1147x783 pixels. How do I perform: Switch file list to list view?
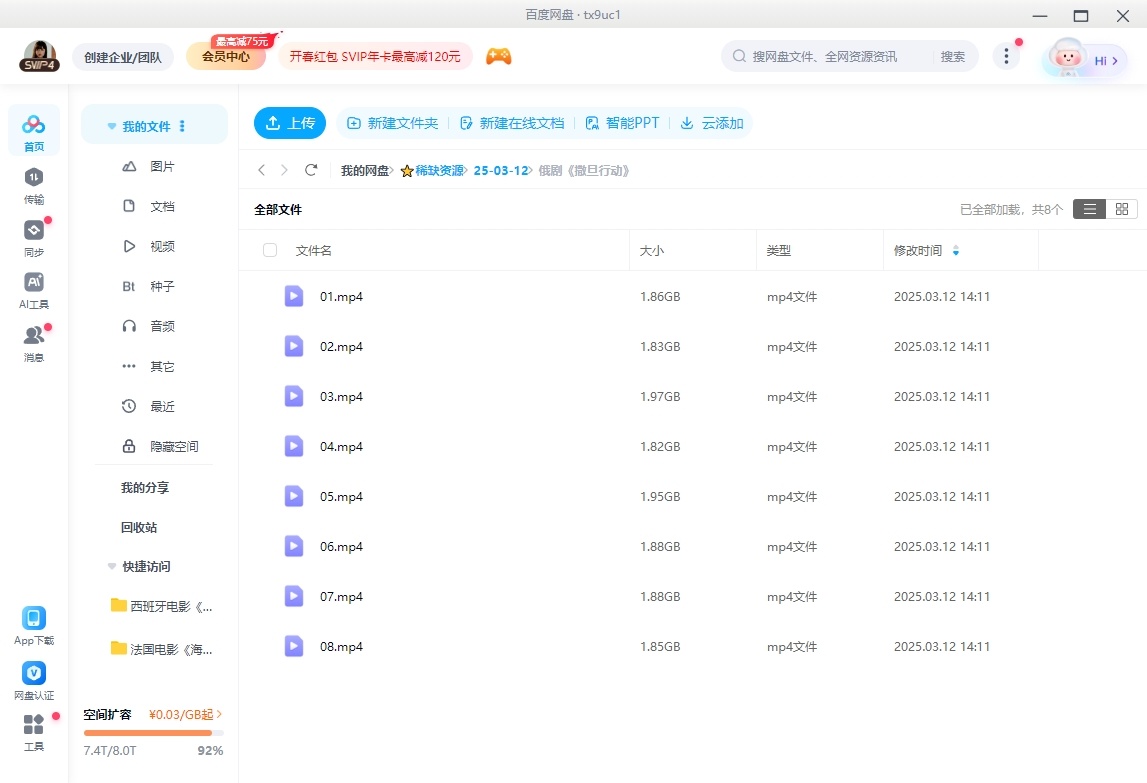1089,209
